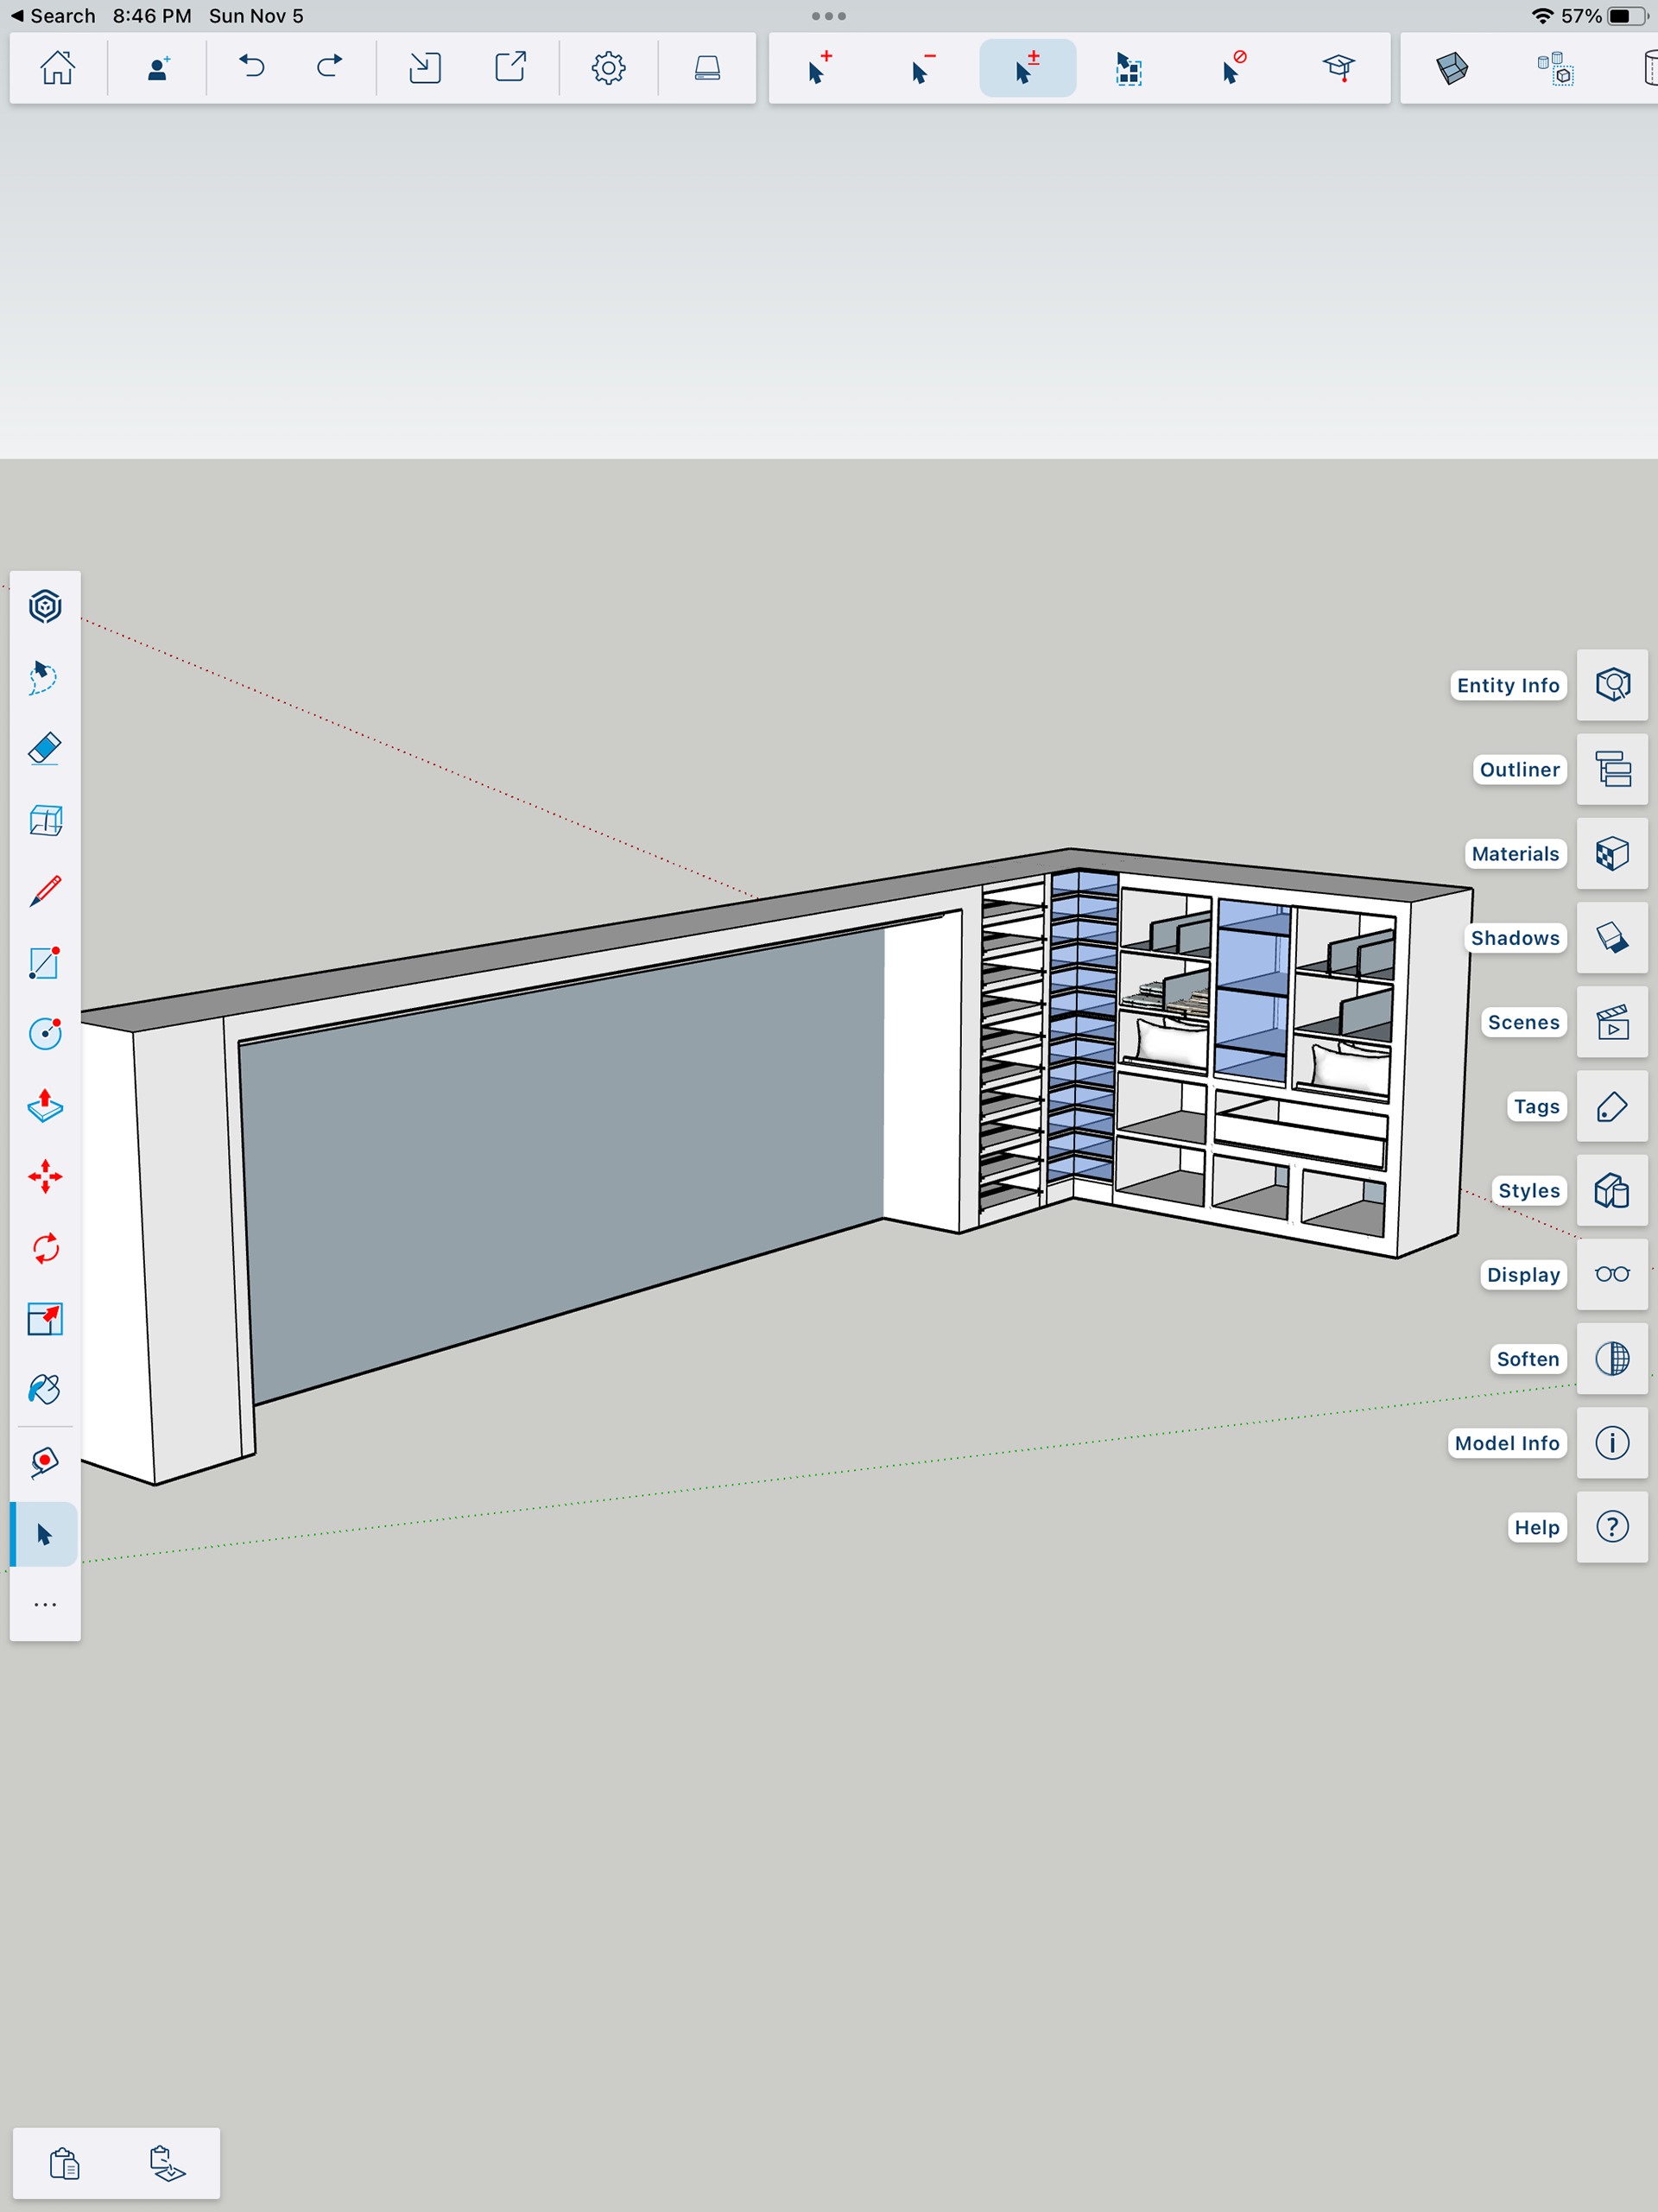Toggle add/subtract selection mode
Image resolution: width=1658 pixels, height=2212 pixels.
pyautogui.click(x=1027, y=68)
